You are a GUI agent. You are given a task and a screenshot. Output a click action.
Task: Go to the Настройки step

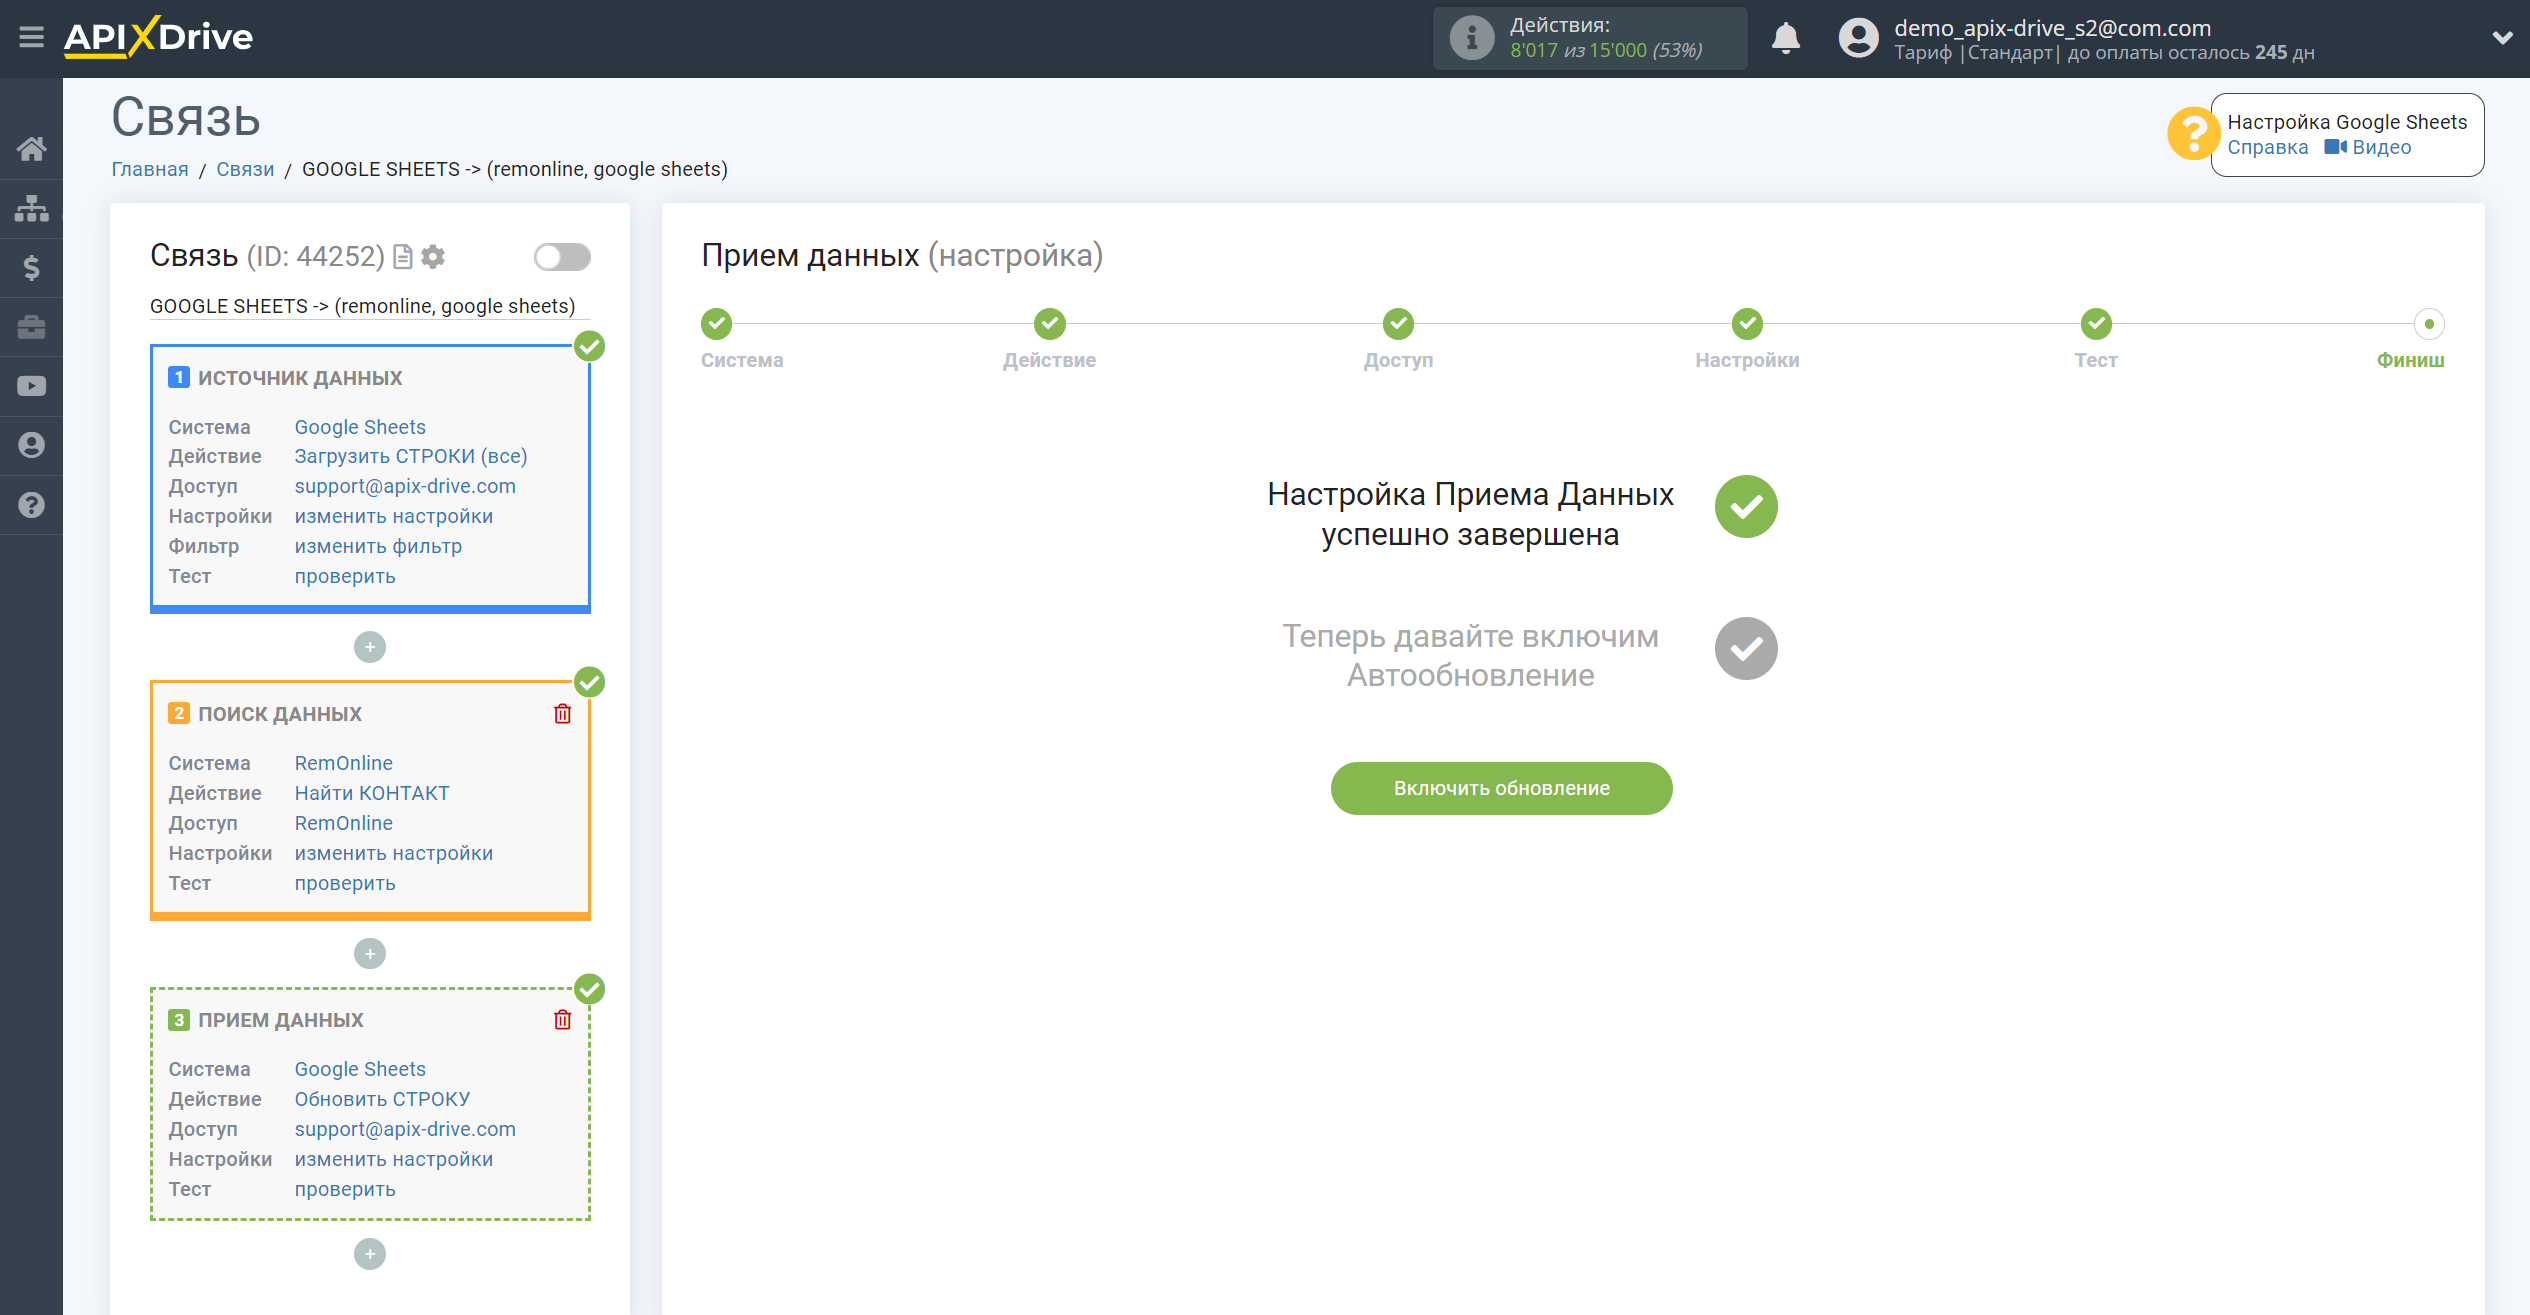[x=1747, y=323]
